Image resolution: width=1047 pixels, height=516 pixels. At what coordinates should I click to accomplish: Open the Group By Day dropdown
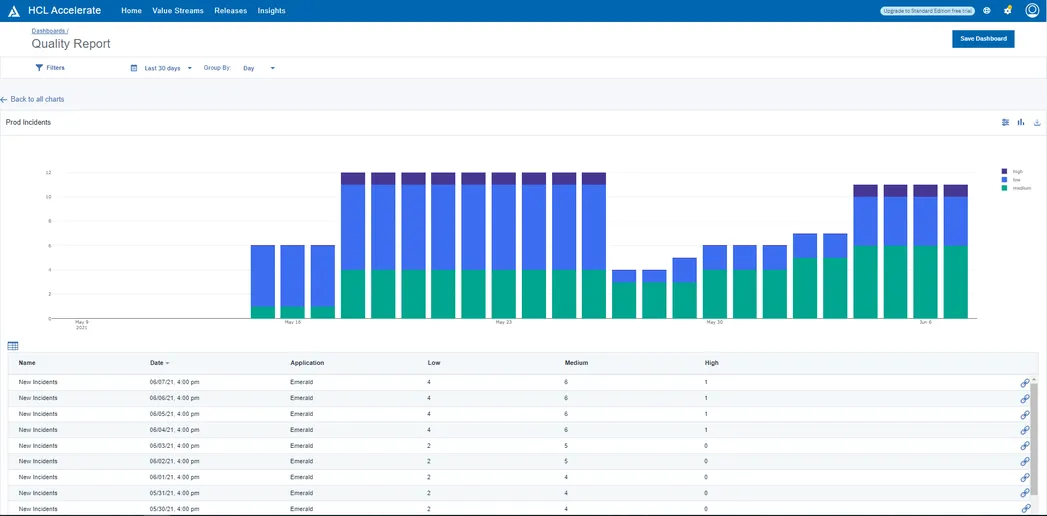(258, 68)
